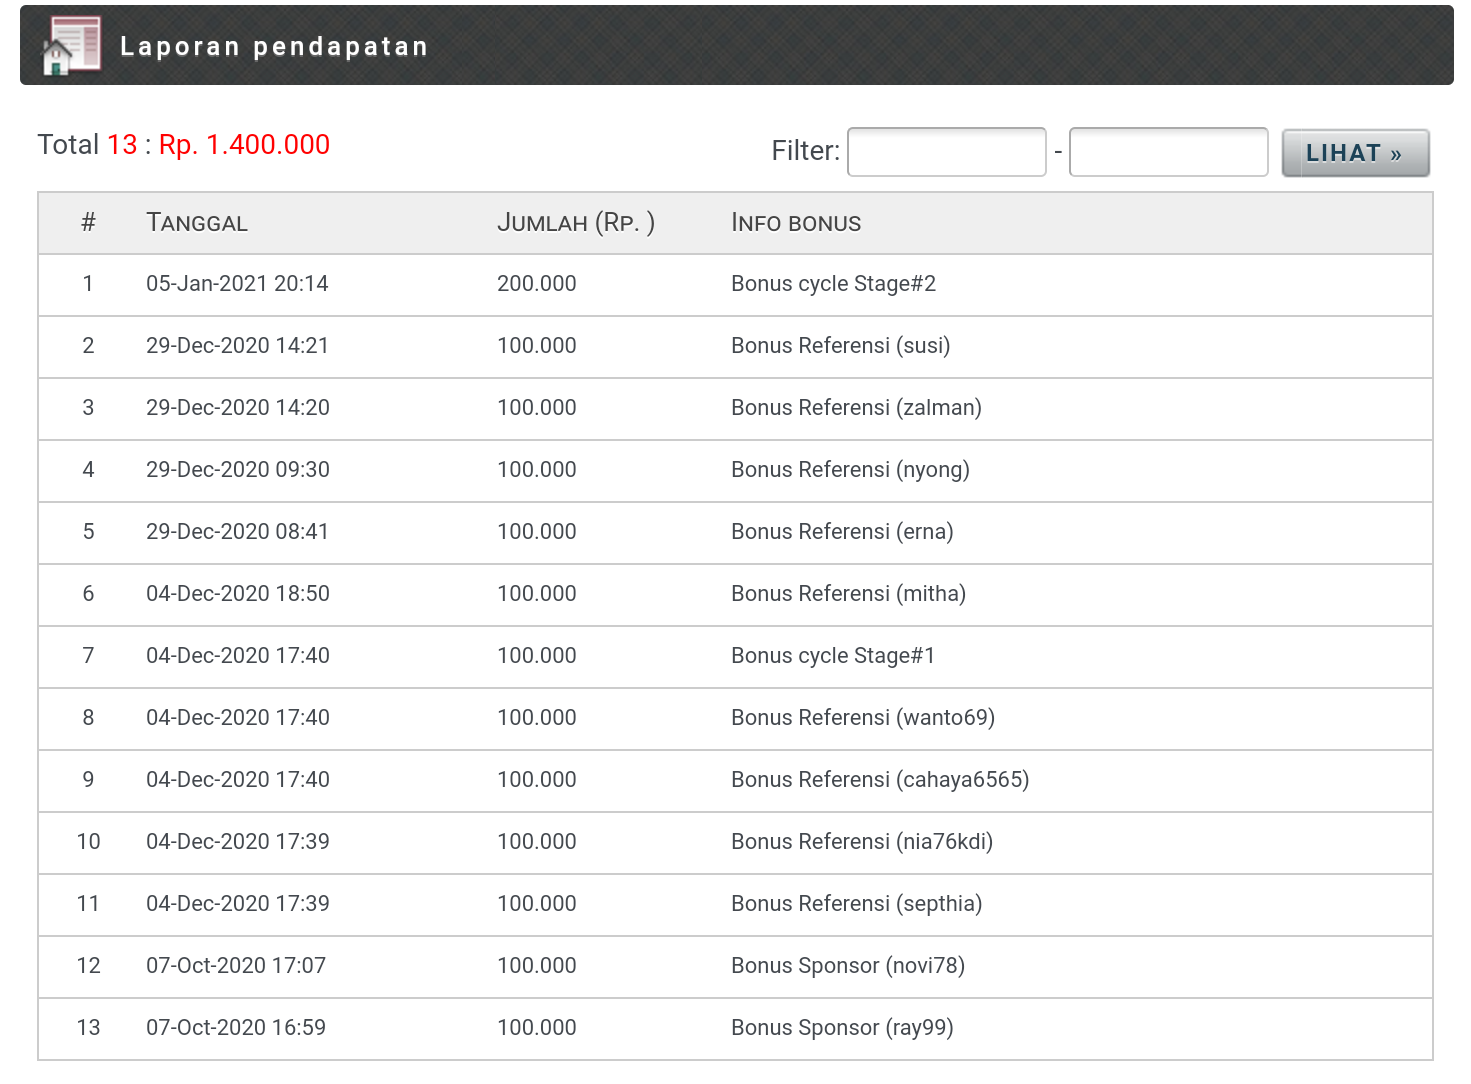Select date 29-Dec-2020 08:41
Viewport: 1471px width, 1084px height.
(x=237, y=532)
